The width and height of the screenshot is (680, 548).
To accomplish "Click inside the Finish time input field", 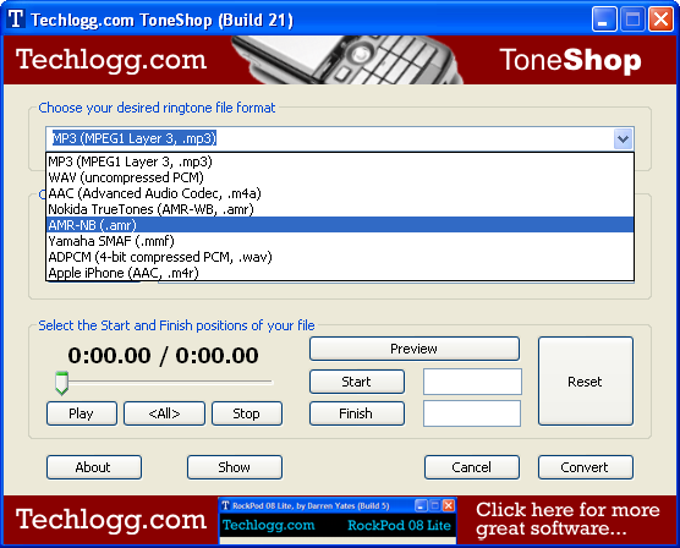I will click(472, 414).
